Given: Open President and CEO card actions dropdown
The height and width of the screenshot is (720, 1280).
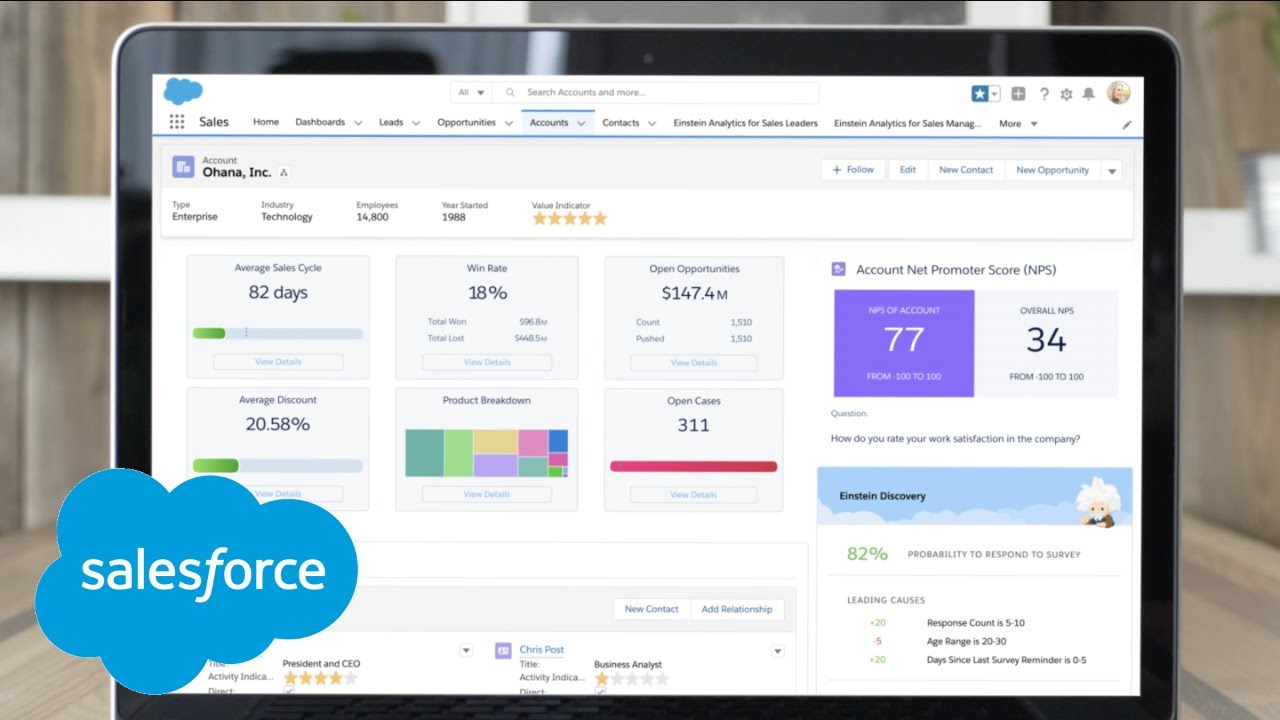Looking at the screenshot, I should (466, 651).
